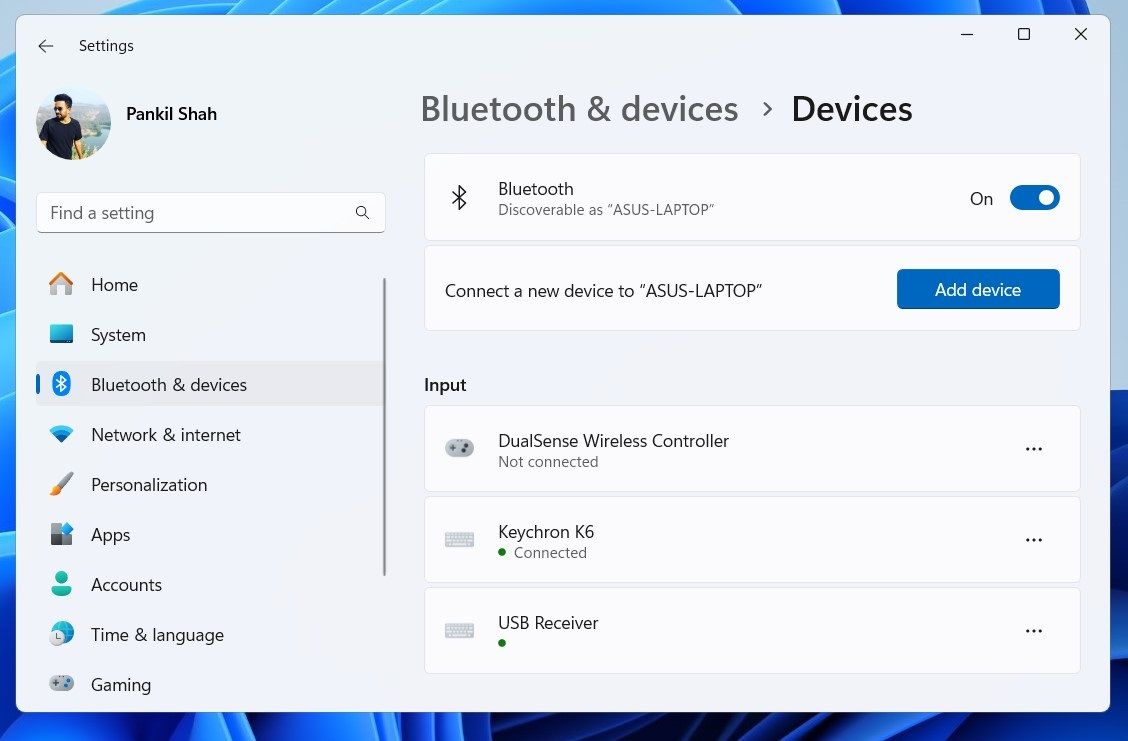Click the Add device button
1128x741 pixels.
pos(977,289)
